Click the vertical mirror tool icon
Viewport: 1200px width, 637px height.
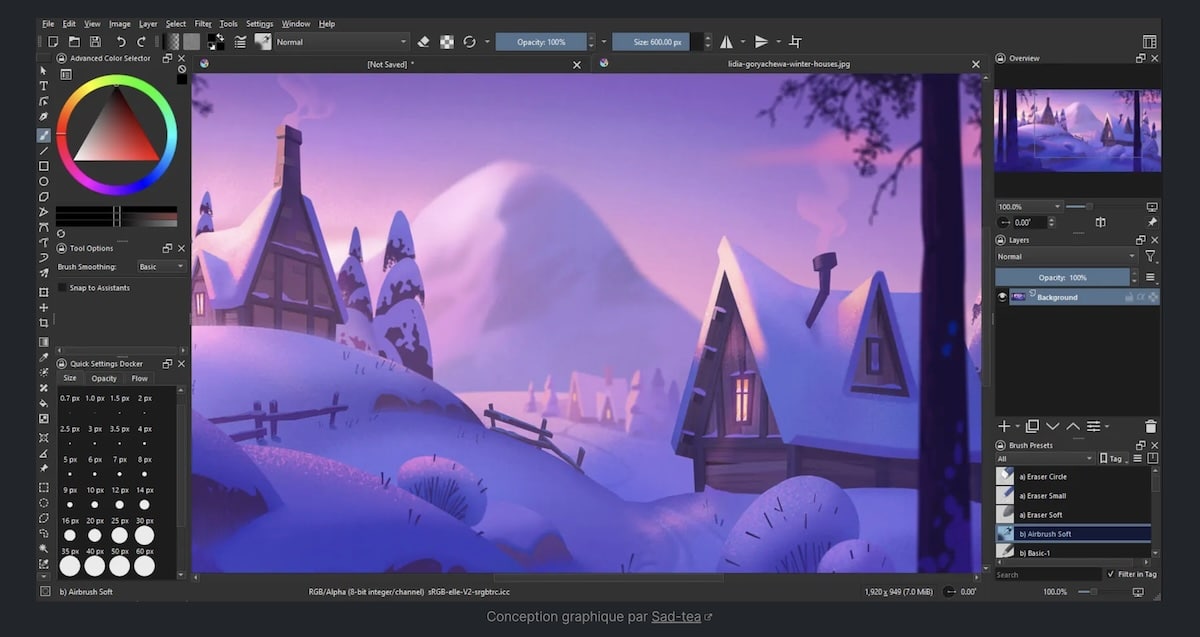(761, 42)
